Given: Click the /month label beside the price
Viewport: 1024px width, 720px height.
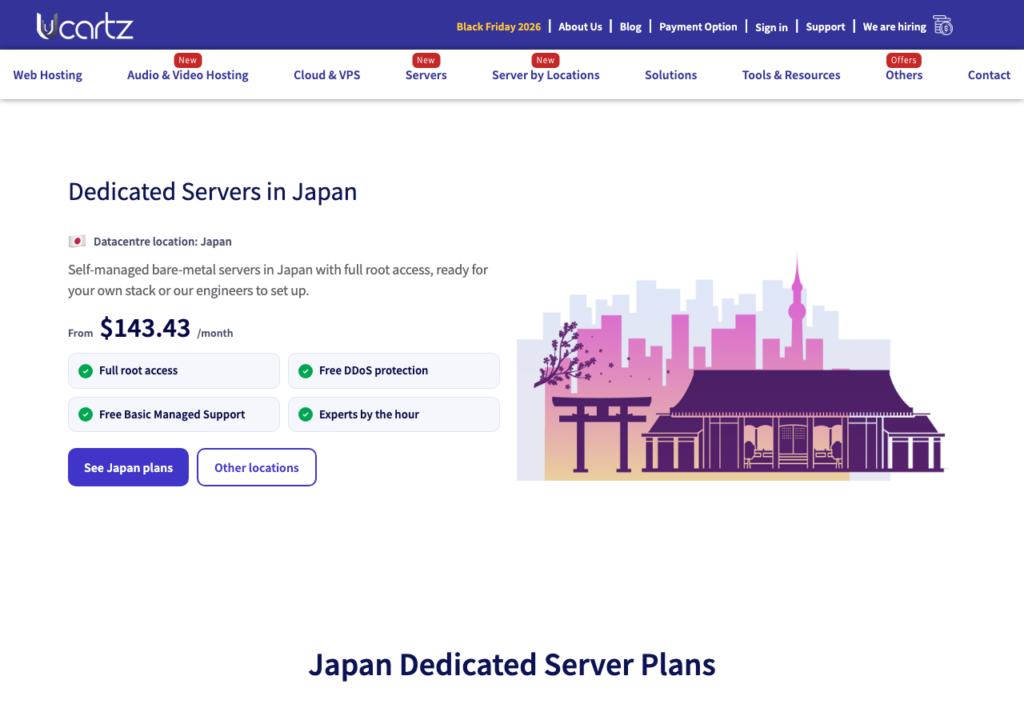Looking at the screenshot, I should click(215, 333).
